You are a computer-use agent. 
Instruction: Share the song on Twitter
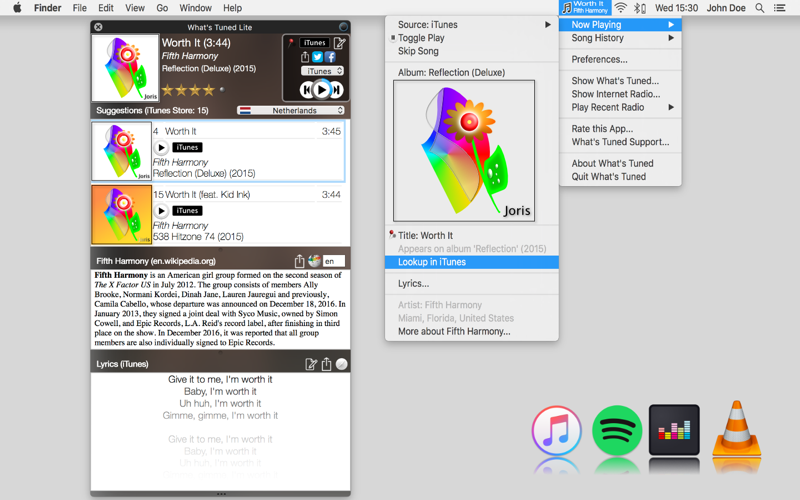pyautogui.click(x=317, y=57)
